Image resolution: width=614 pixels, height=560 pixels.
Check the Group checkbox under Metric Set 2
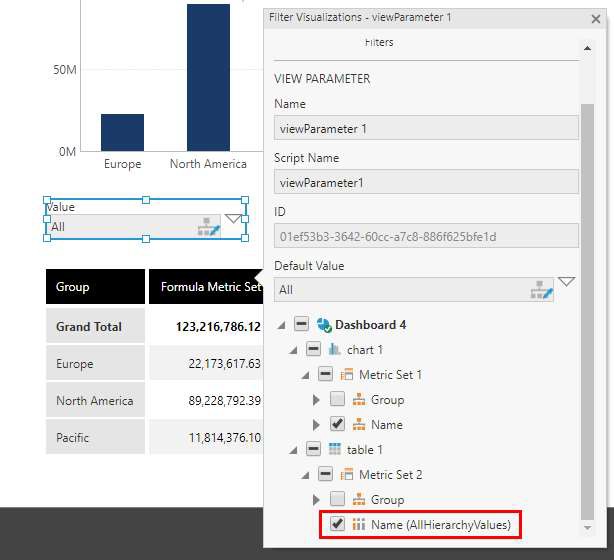click(337, 499)
